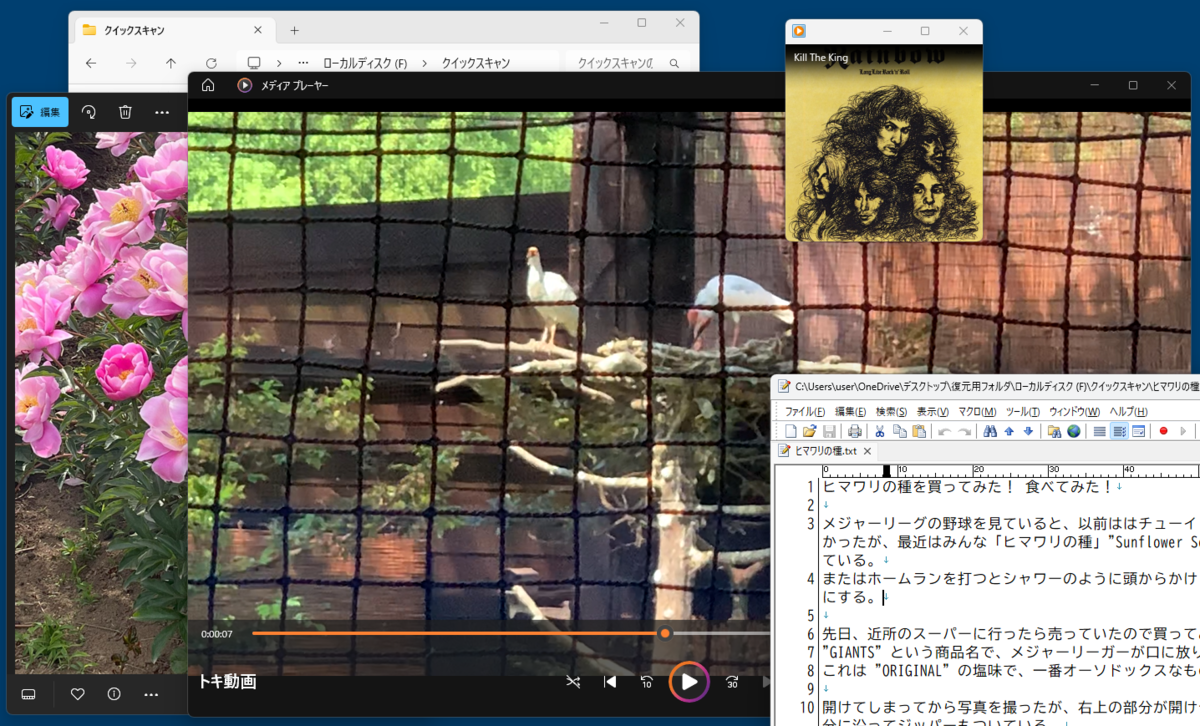
Task: Click the クイックスキャン search field in Explorer
Action: 629,63
